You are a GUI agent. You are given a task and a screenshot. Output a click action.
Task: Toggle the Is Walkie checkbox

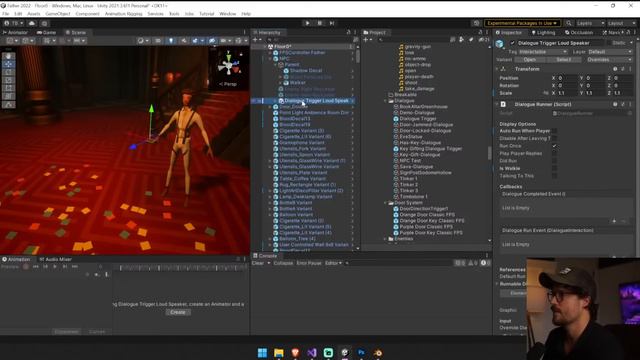tap(554, 168)
